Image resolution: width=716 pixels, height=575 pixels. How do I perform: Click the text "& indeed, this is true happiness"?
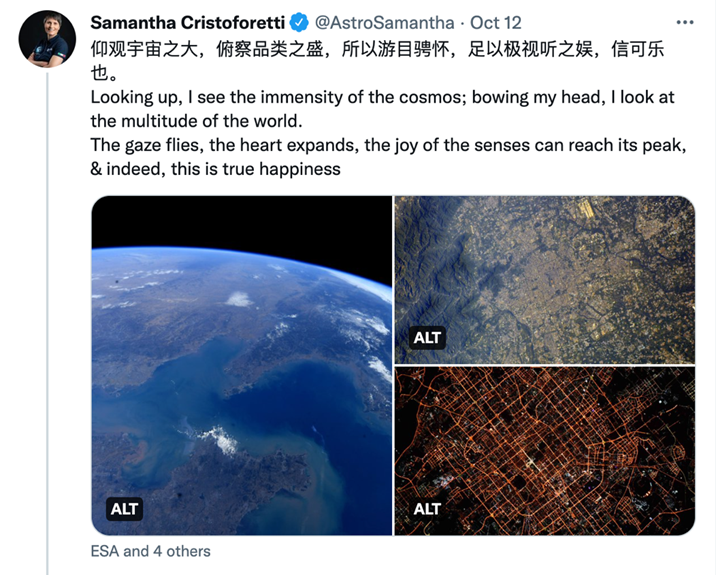(x=215, y=169)
